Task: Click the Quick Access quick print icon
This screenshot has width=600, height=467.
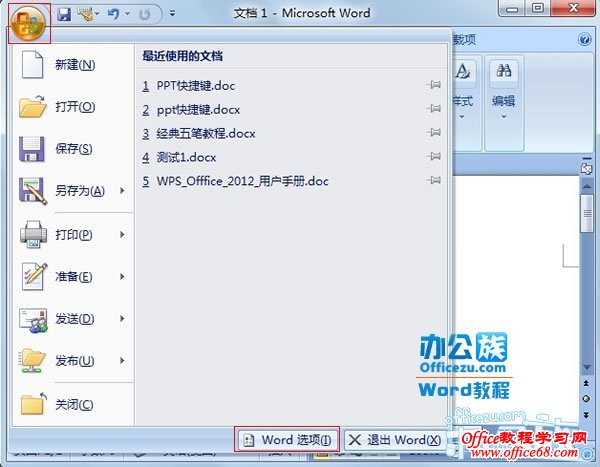Action: tap(86, 14)
